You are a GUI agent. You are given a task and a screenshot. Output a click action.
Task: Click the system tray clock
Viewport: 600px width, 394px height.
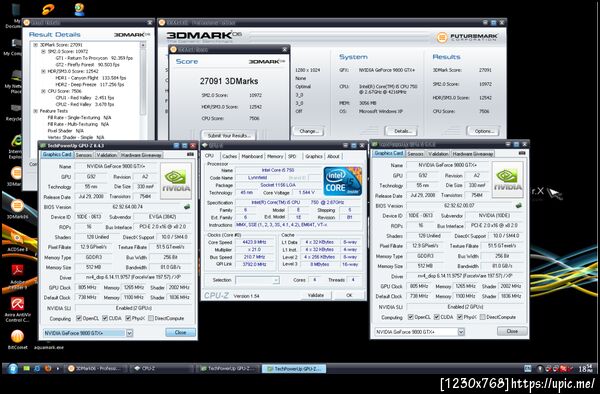pos(585,368)
